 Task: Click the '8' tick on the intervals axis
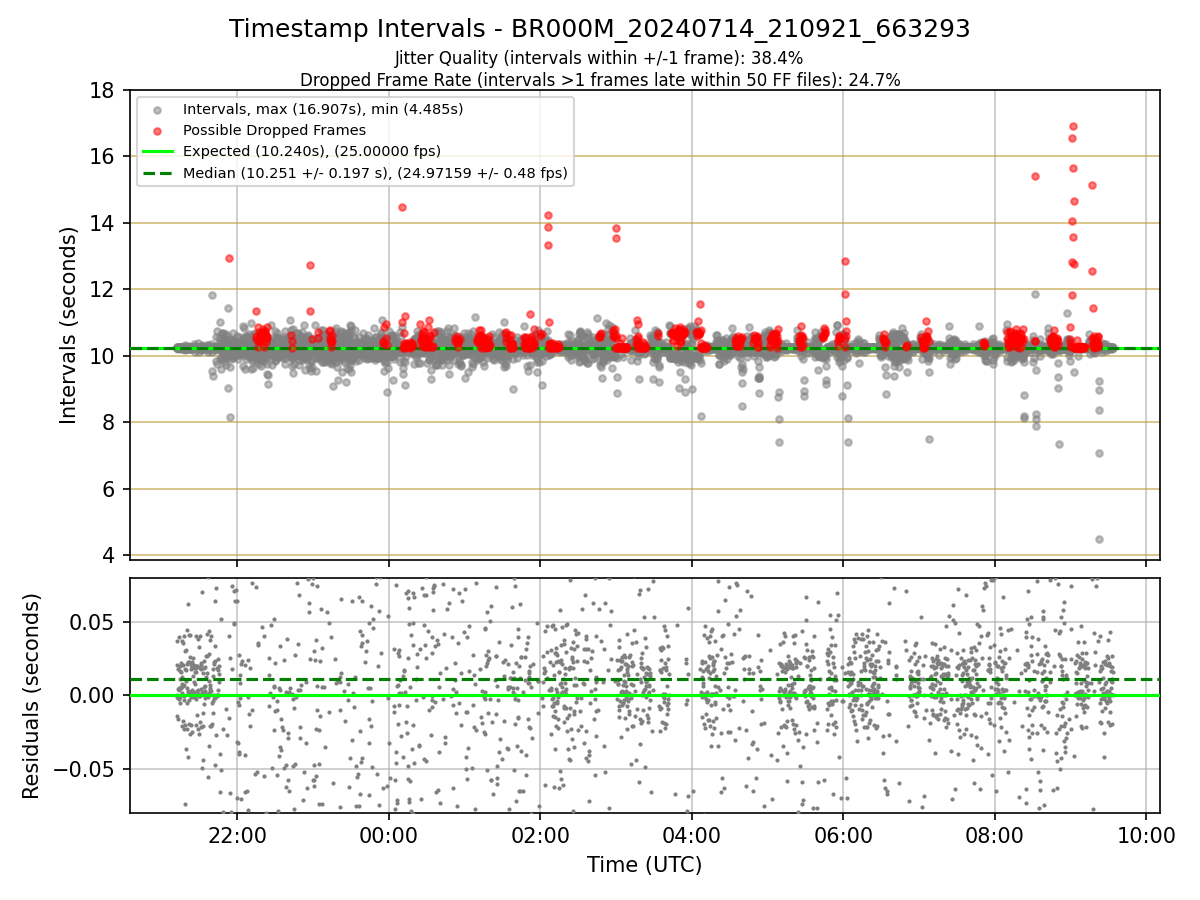coord(107,423)
